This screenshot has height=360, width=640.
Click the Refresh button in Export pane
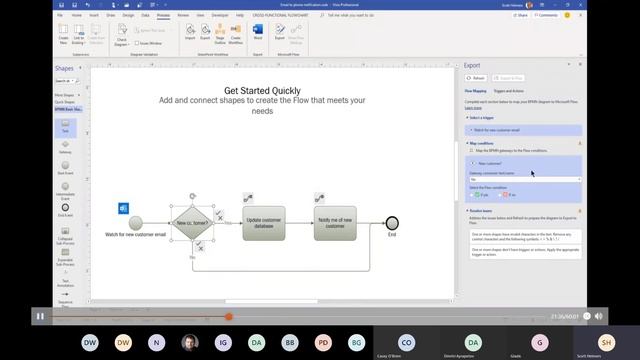(476, 78)
